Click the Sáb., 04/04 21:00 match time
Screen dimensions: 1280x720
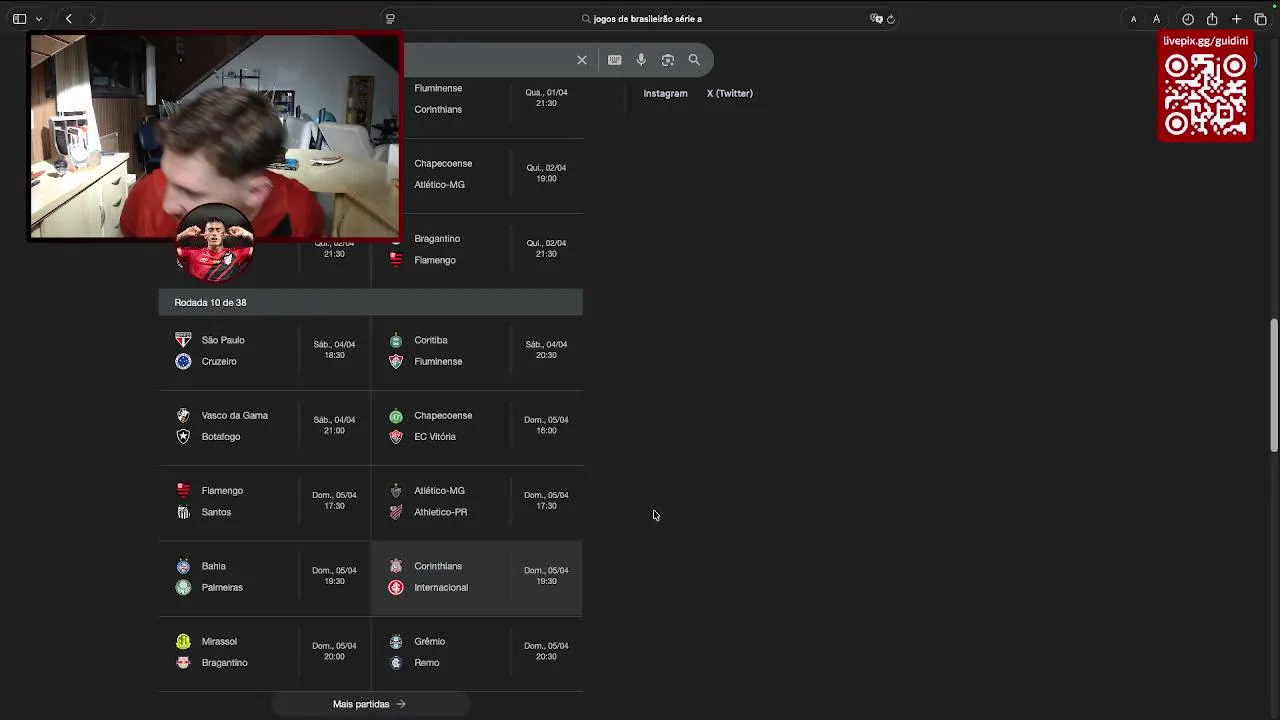point(334,425)
